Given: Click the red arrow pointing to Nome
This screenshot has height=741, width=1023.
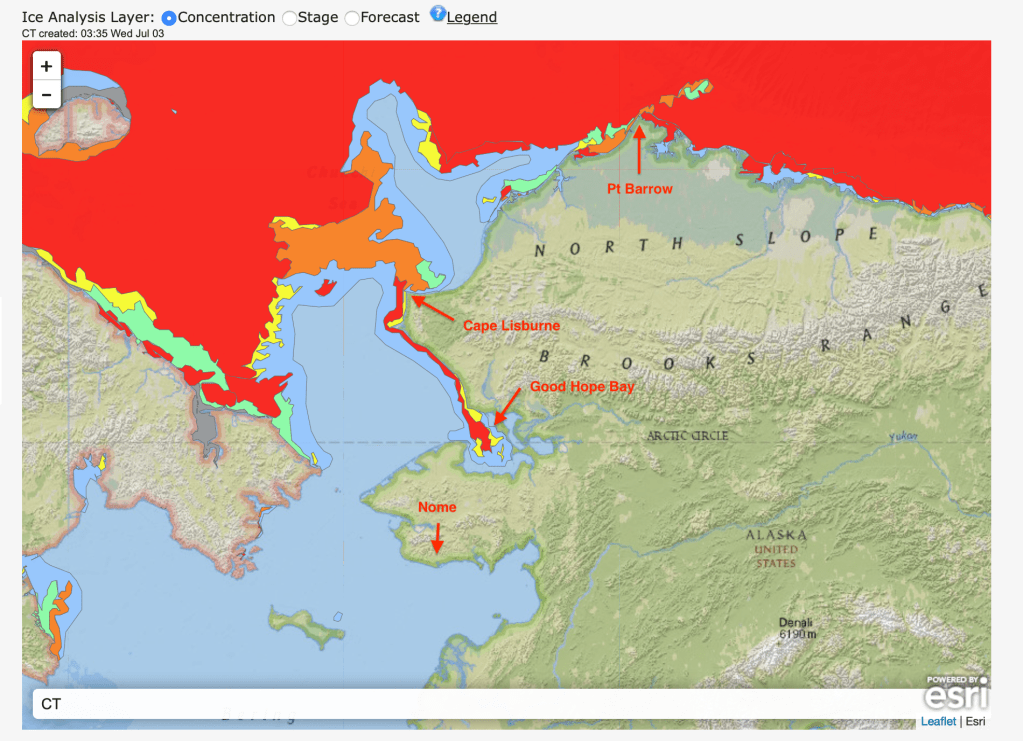Looking at the screenshot, I should (x=436, y=536).
